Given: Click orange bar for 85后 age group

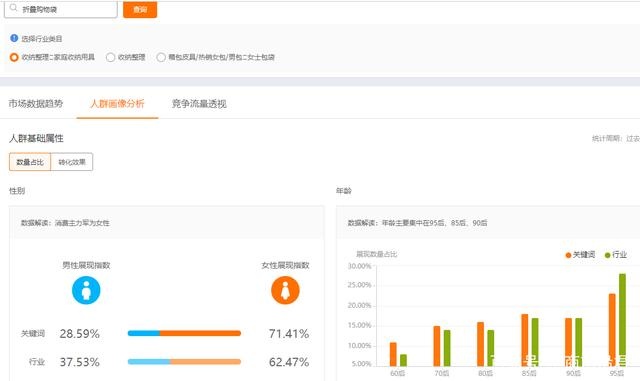Looking at the screenshot, I should (524, 340).
